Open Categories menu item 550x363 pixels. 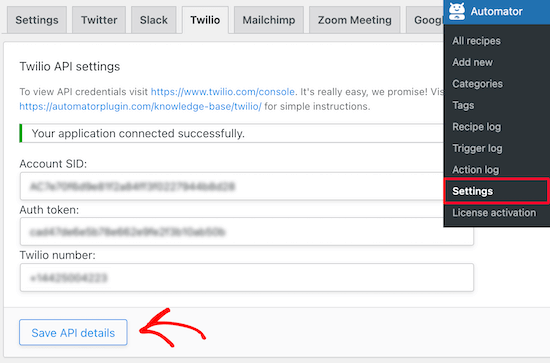[x=477, y=84]
